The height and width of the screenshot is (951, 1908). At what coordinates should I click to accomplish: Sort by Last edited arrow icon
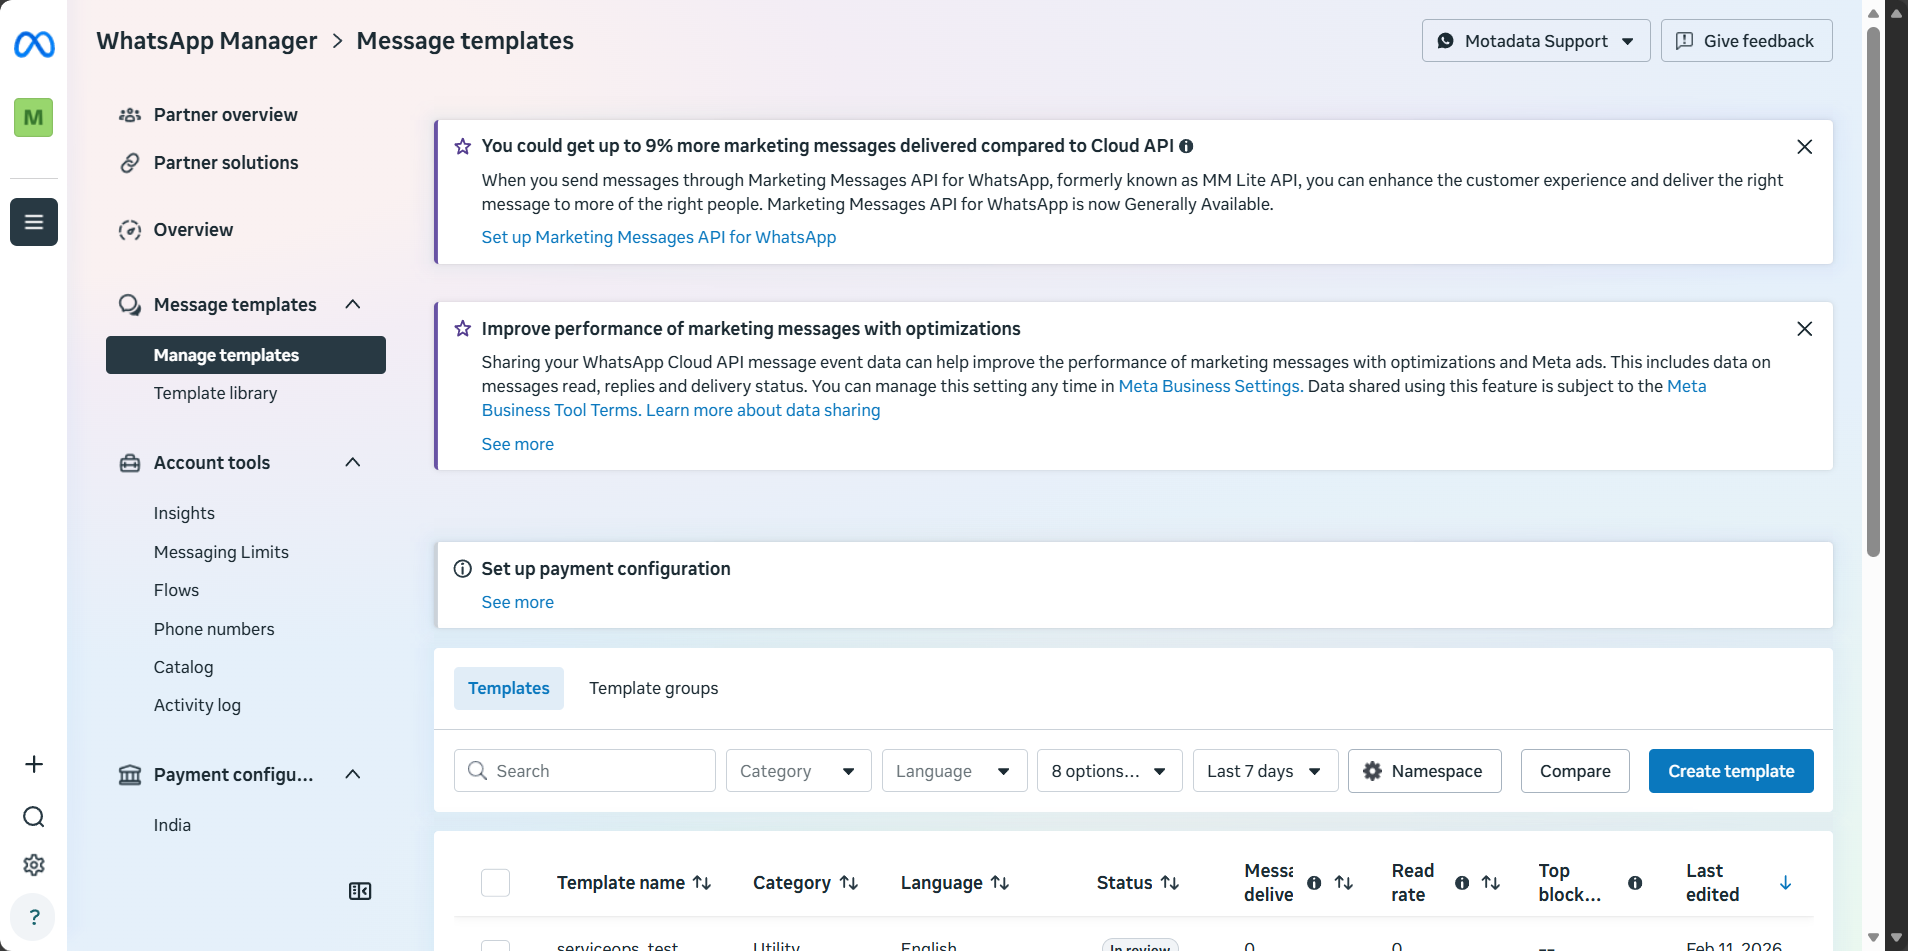point(1785,883)
